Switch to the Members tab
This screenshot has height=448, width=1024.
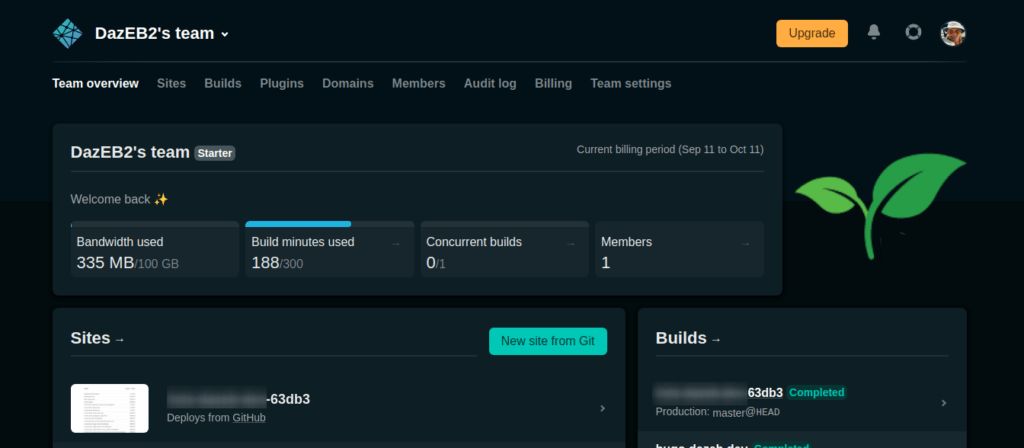pyautogui.click(x=419, y=84)
